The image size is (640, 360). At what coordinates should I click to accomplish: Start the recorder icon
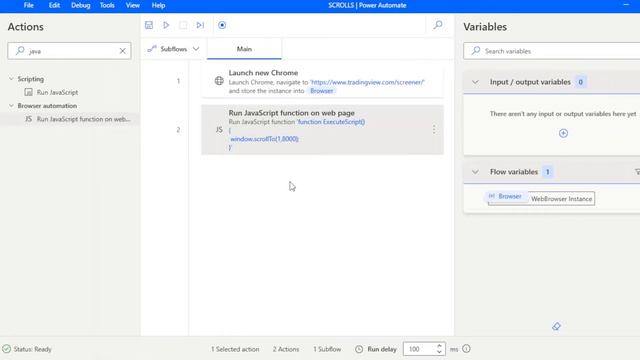[222, 25]
